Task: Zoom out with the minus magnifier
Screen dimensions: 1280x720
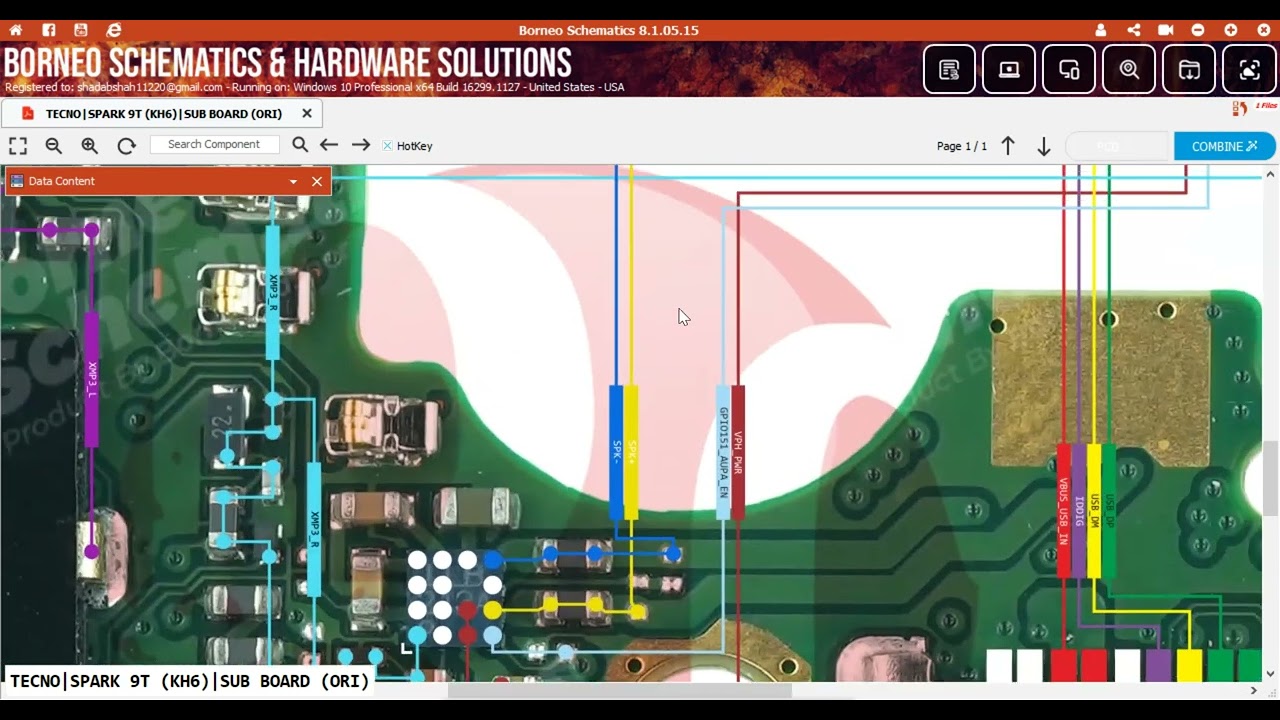Action: 54,146
